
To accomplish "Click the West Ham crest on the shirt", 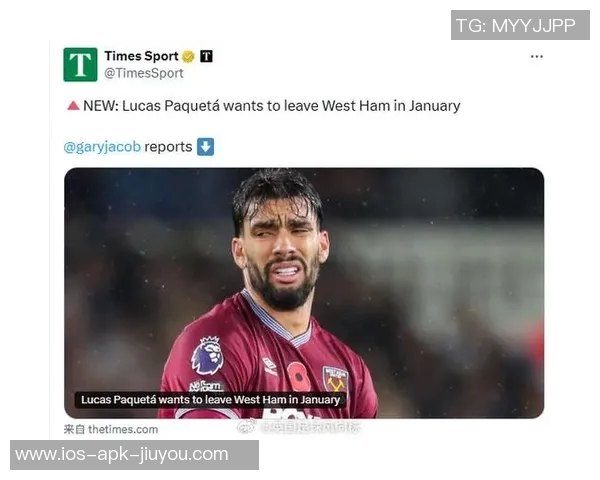I will (x=335, y=379).
